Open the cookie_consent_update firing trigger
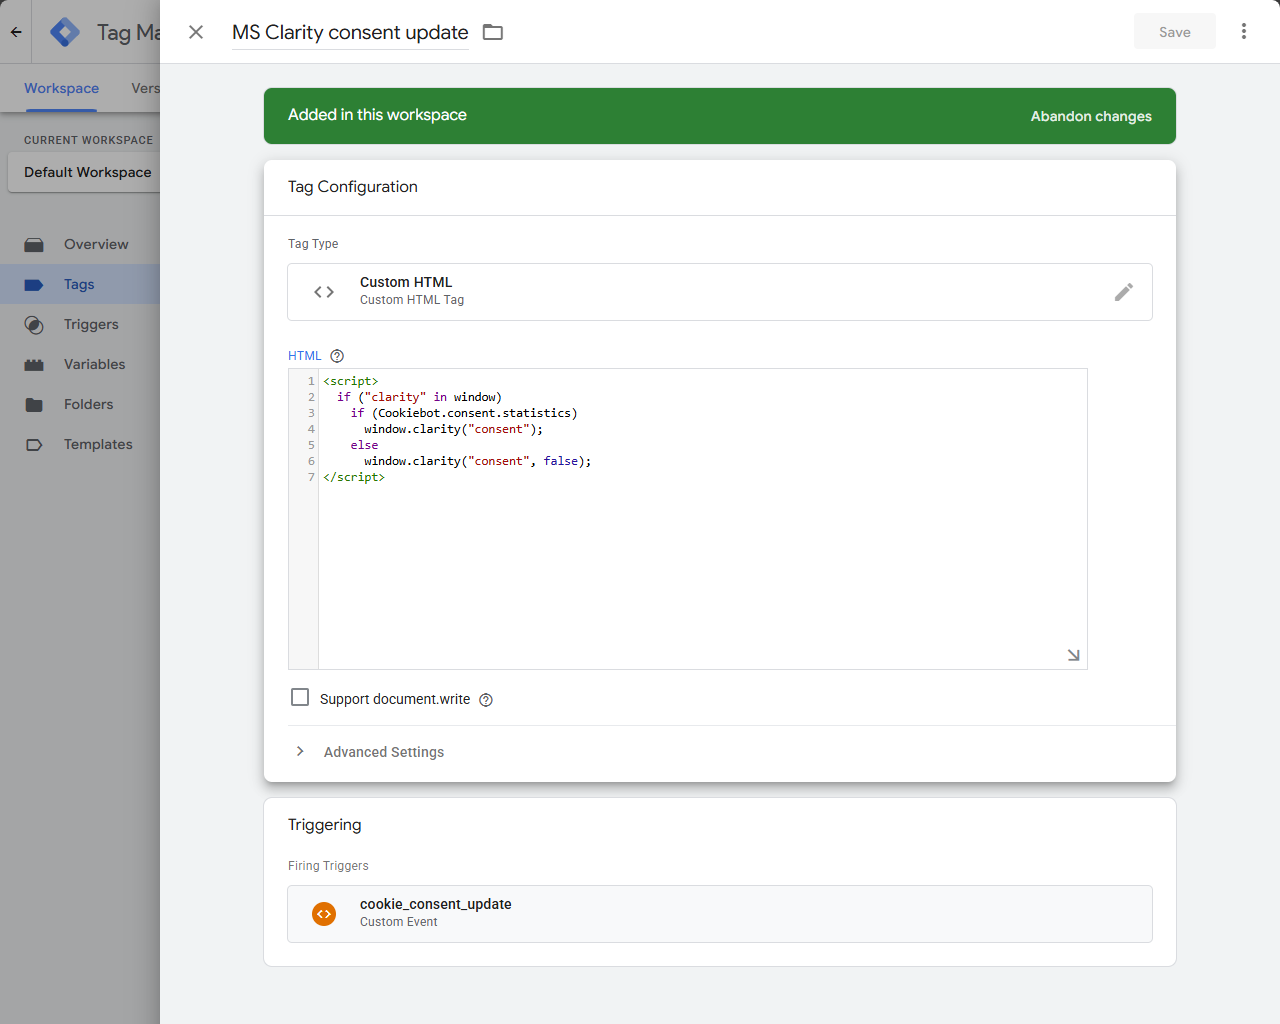Screen dimensions: 1280x1024 pos(720,914)
